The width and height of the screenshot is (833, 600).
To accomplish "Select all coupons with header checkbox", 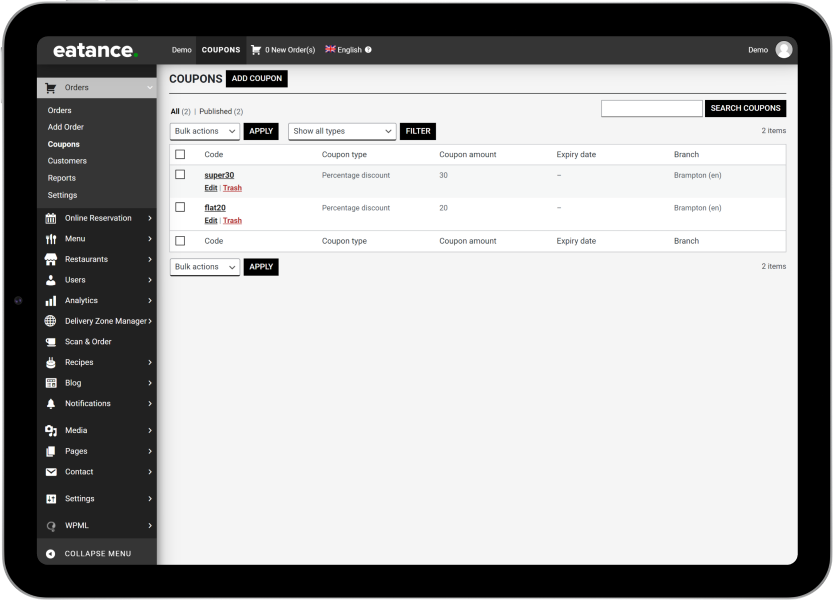I will [180, 155].
